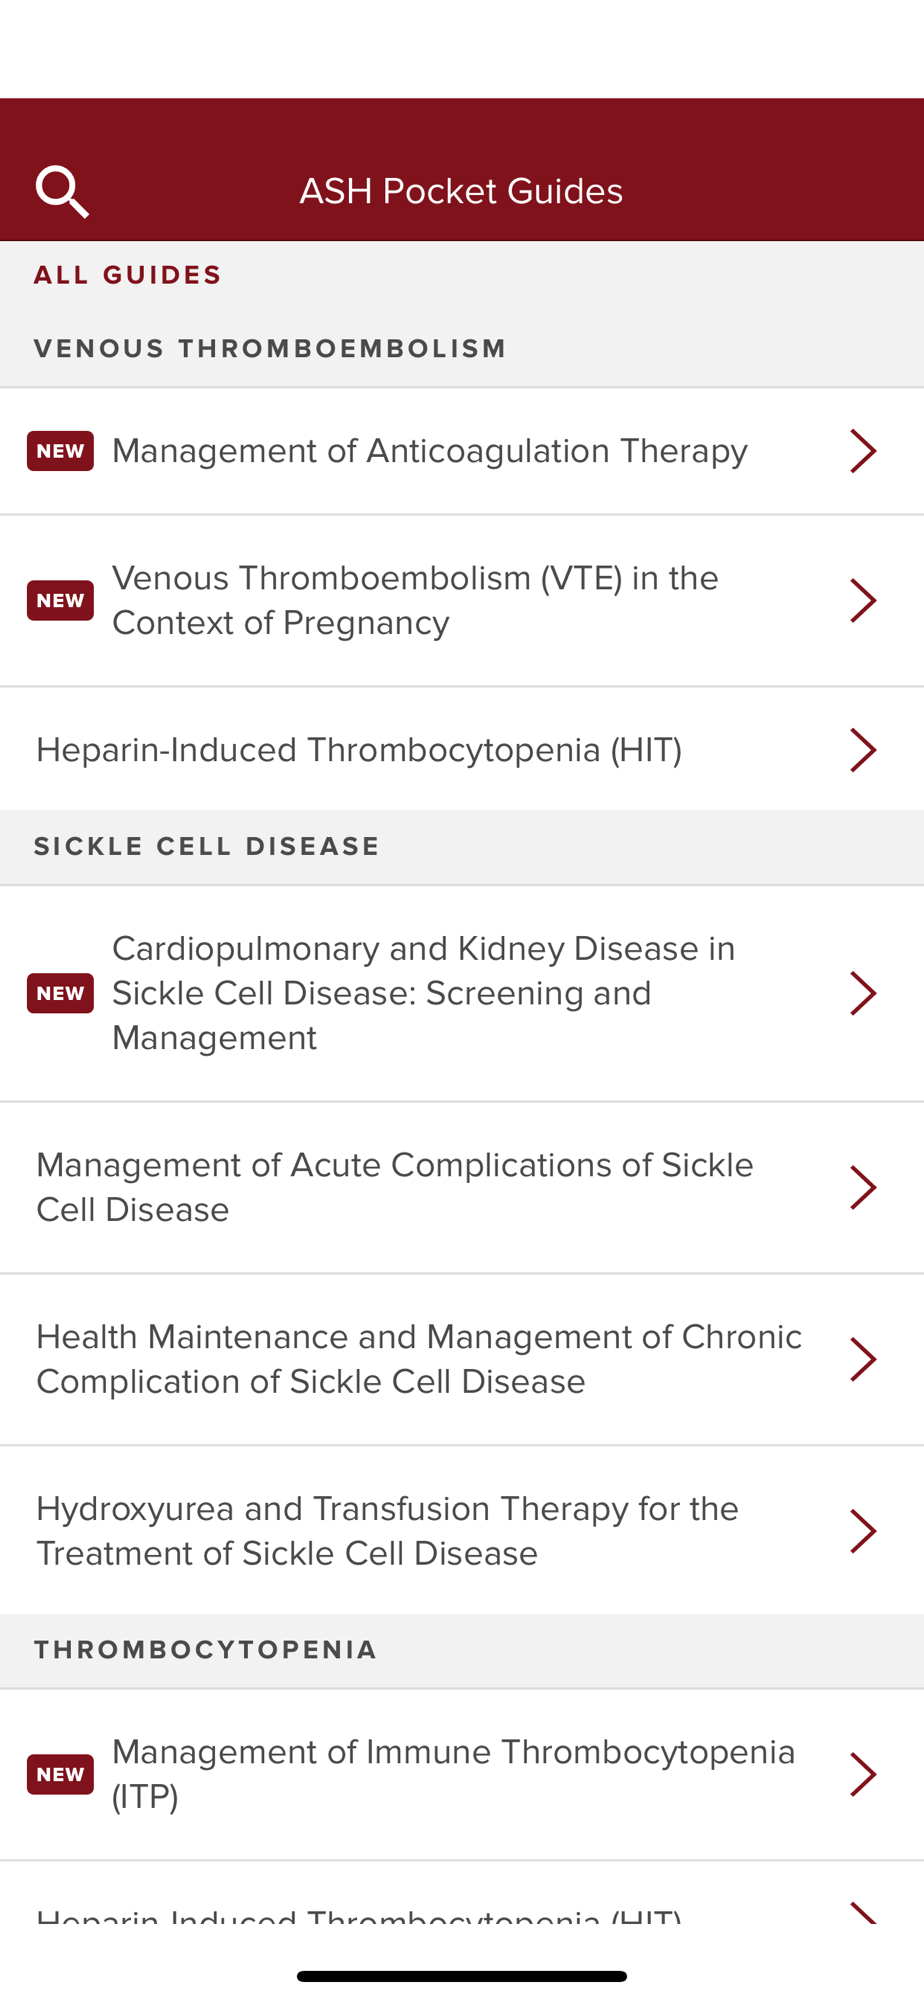Tap NEW badge beside Anticoagulation Therapy
Viewport: 924px width, 2000px height.
[x=60, y=451]
